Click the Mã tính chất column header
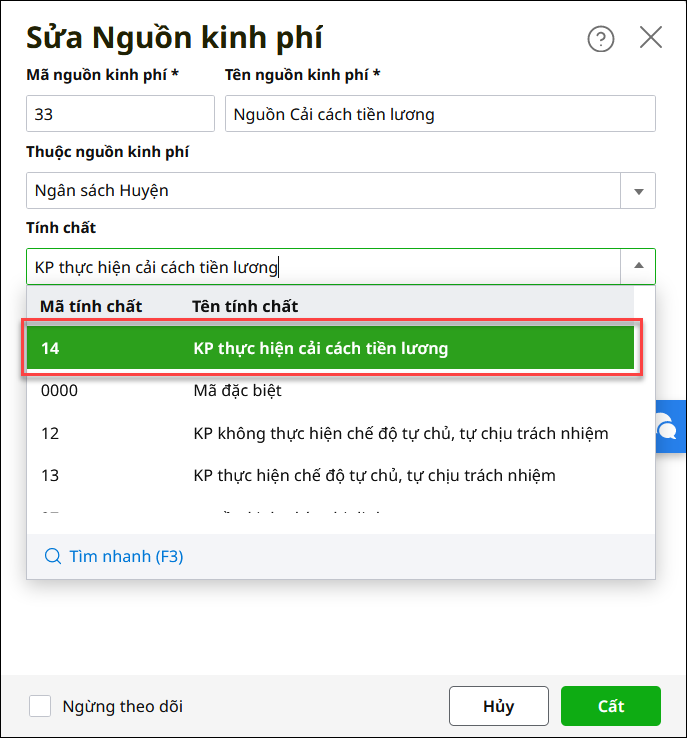The width and height of the screenshot is (687, 738). (x=91, y=306)
